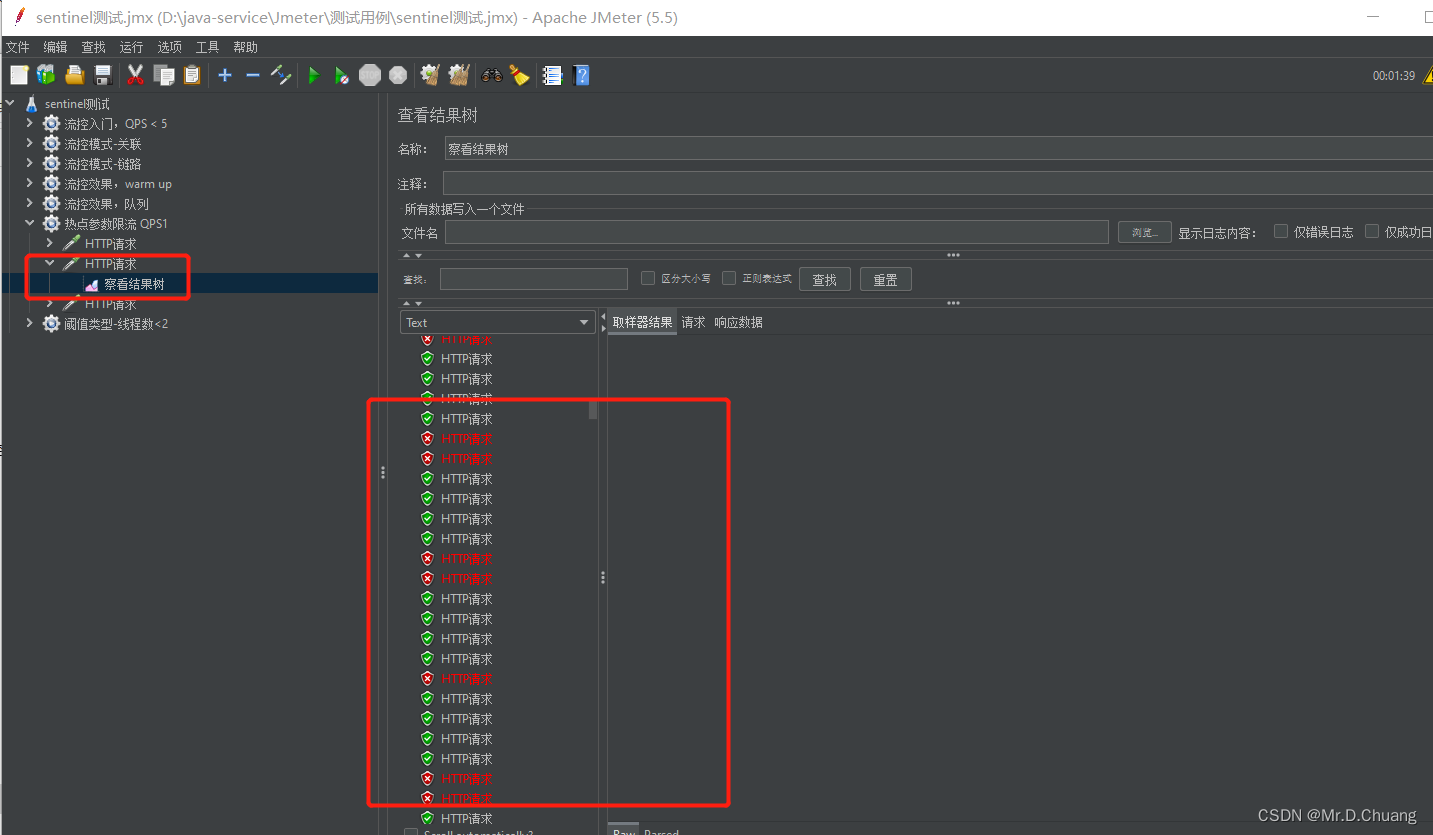Focus the 注释 comment input field
Screen dimensions: 1433x835
(x=938, y=184)
